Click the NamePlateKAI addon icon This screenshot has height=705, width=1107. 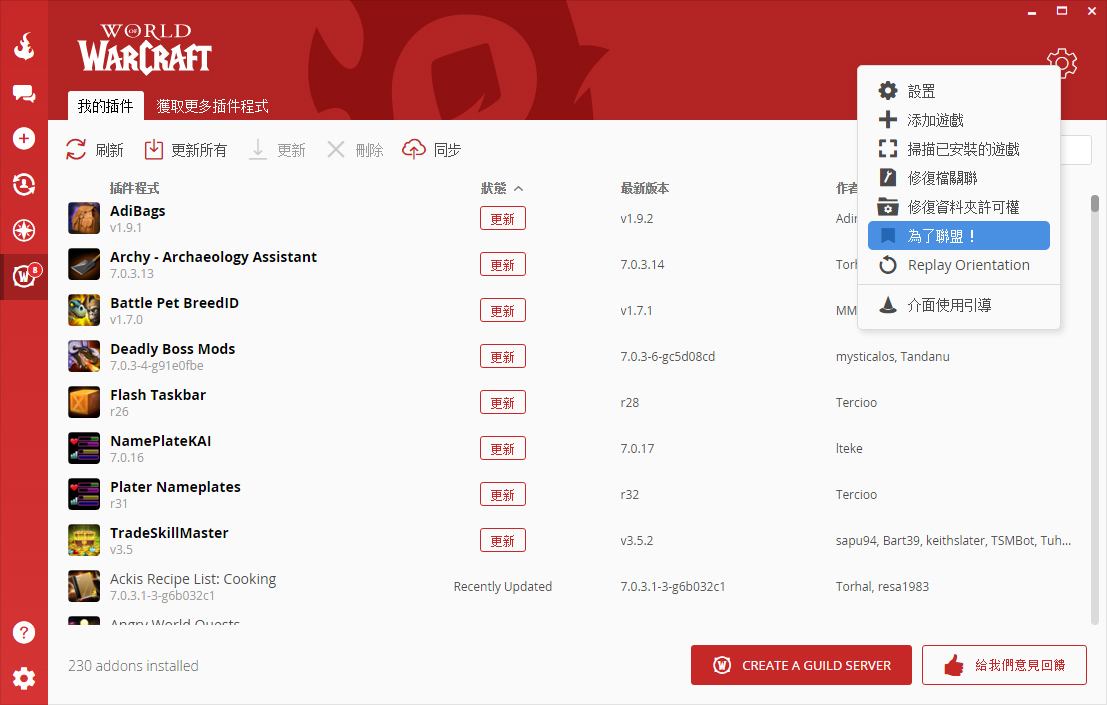[x=84, y=448]
